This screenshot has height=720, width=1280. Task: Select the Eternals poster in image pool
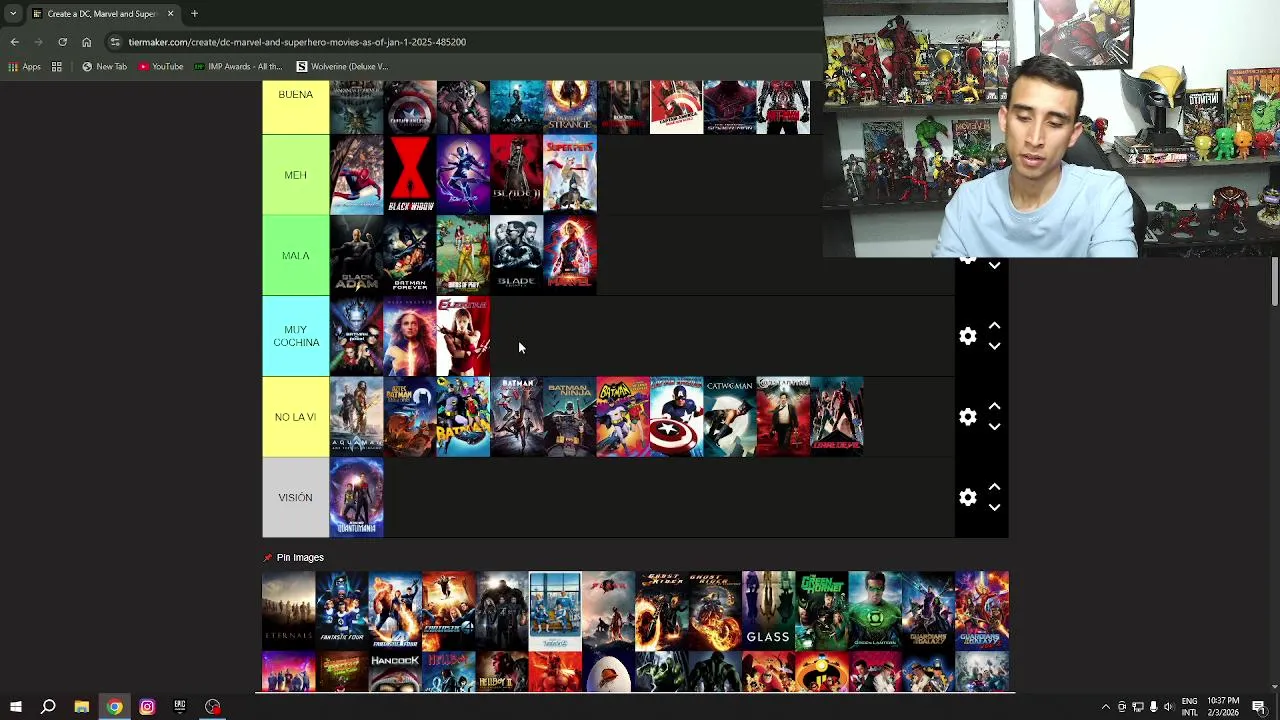(288, 610)
